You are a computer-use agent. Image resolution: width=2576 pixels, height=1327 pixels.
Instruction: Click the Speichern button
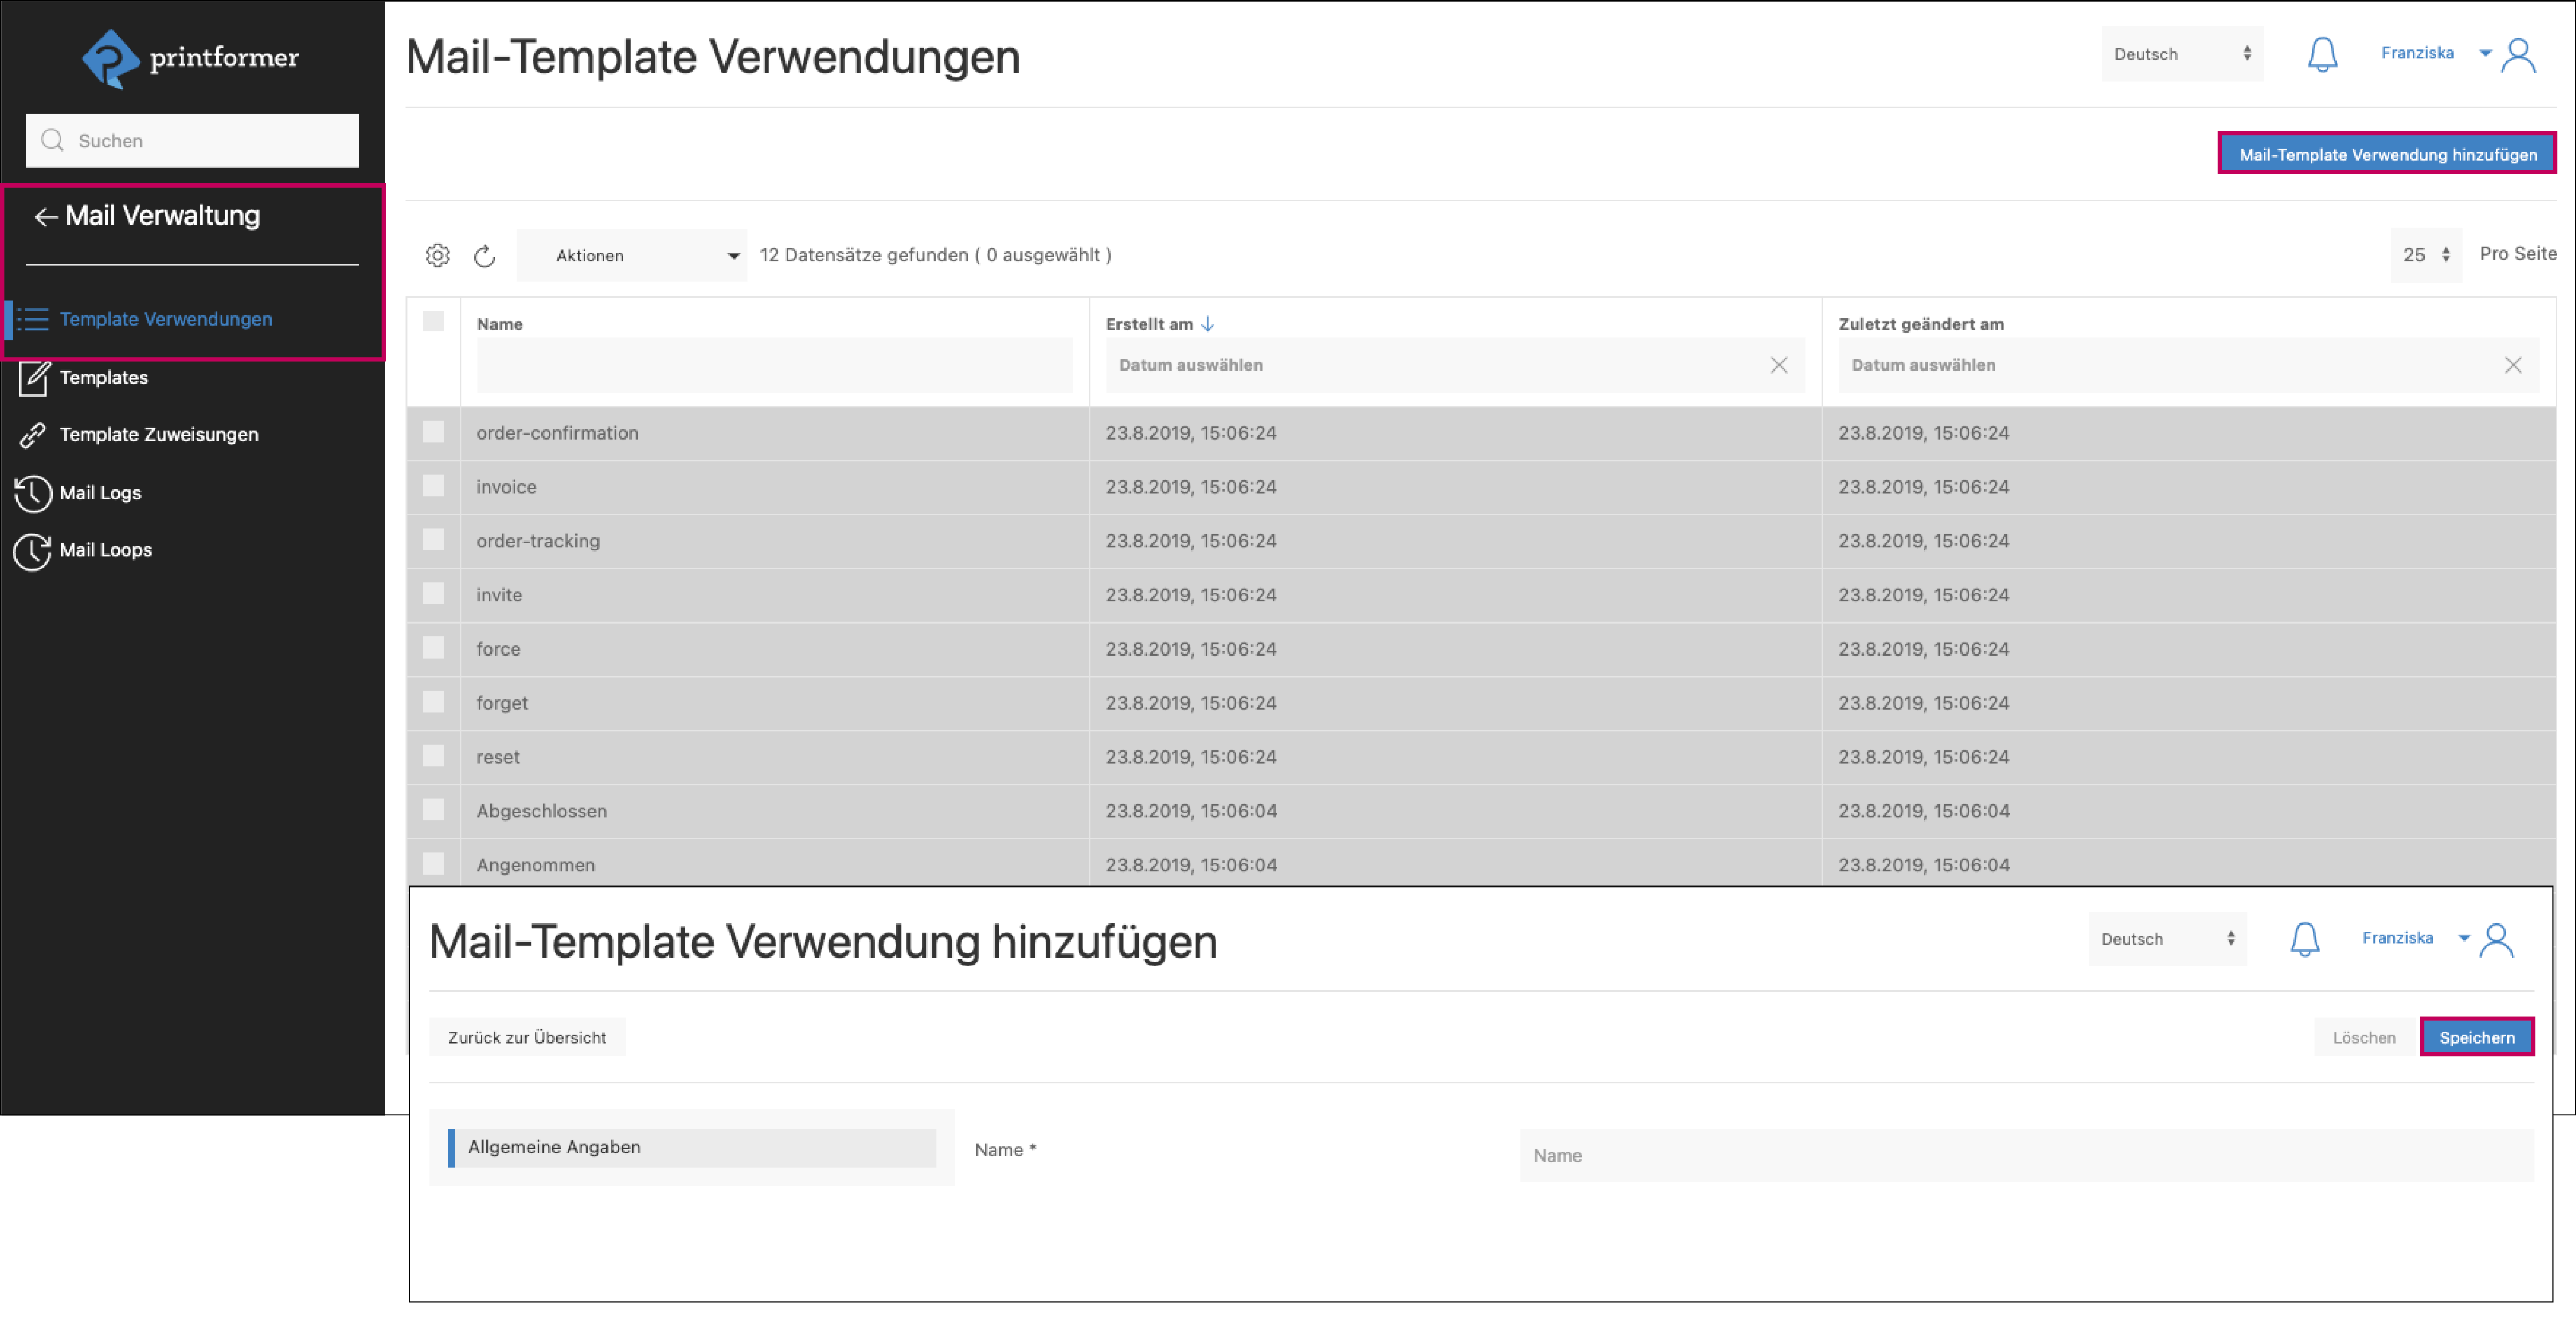click(x=2477, y=1037)
